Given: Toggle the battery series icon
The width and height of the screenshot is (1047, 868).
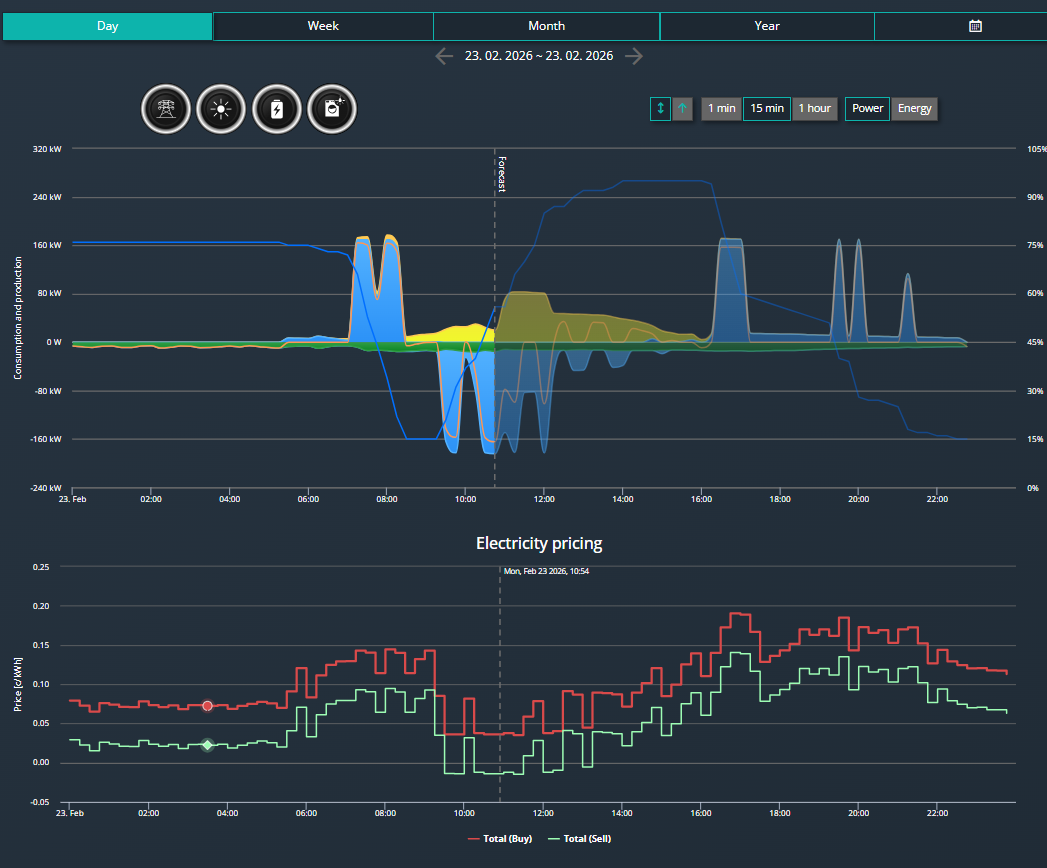Looking at the screenshot, I should (276, 109).
